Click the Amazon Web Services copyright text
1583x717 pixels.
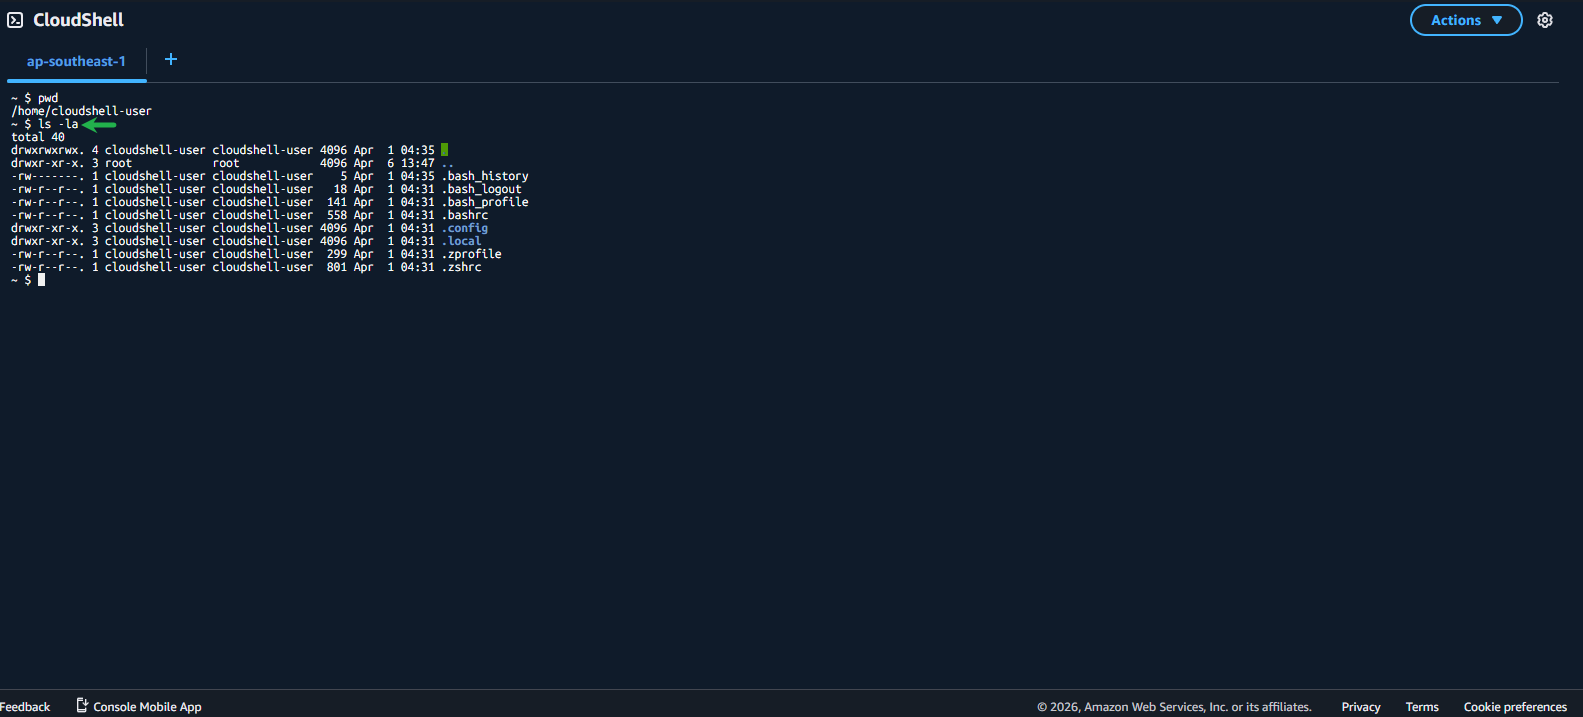(x=1174, y=707)
